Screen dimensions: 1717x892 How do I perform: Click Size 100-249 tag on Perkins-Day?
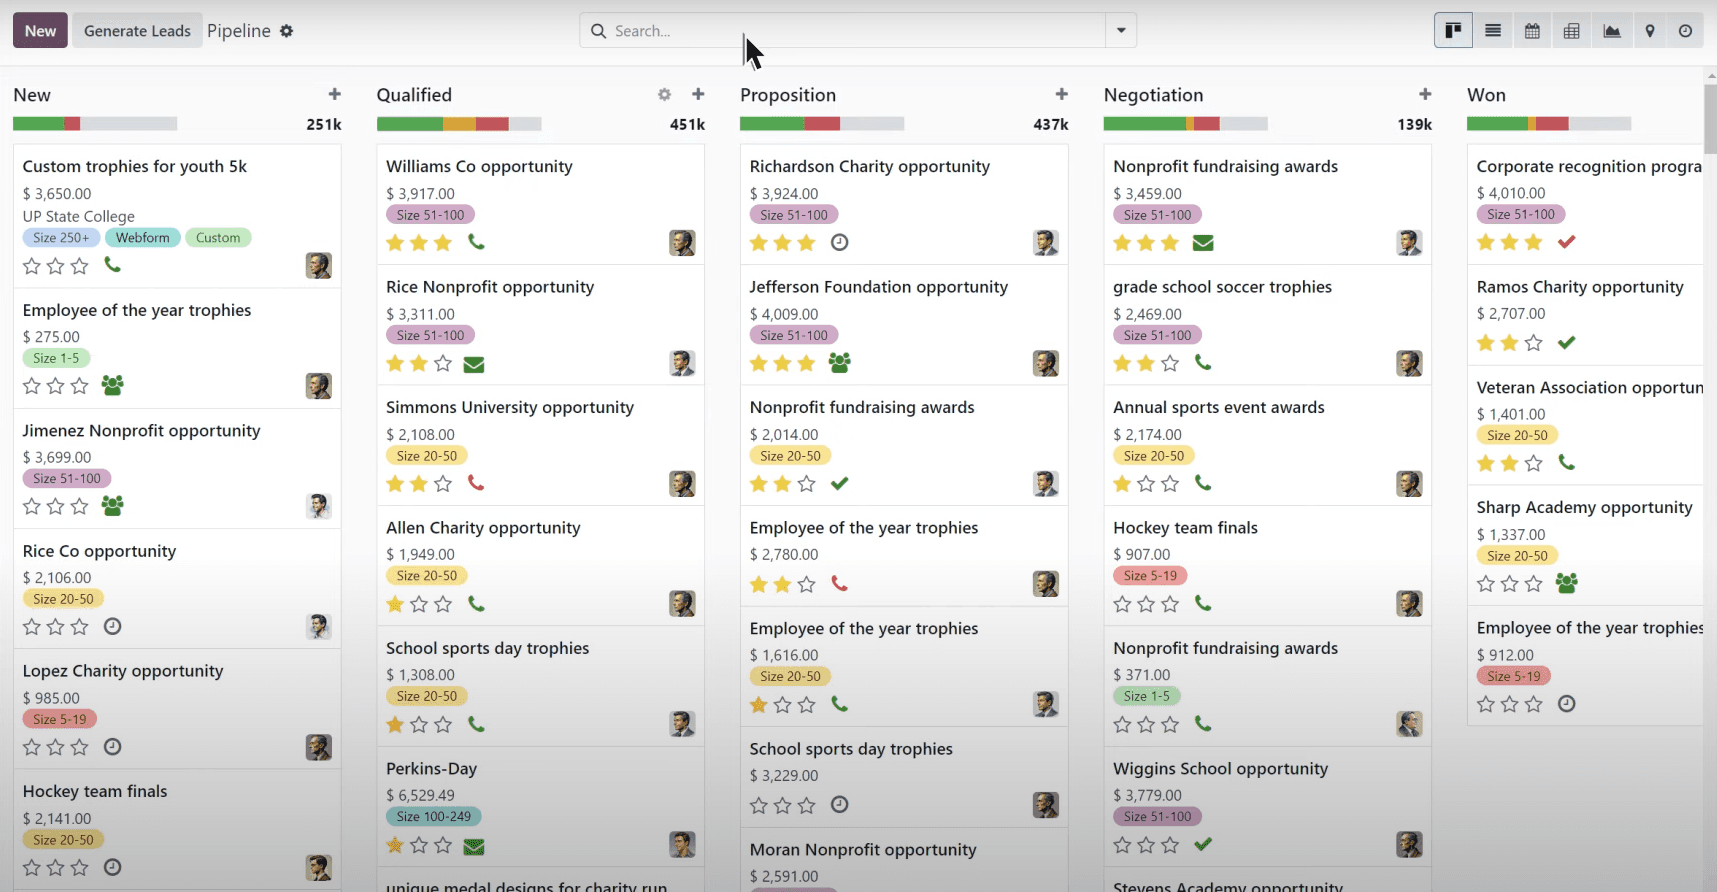click(x=434, y=817)
